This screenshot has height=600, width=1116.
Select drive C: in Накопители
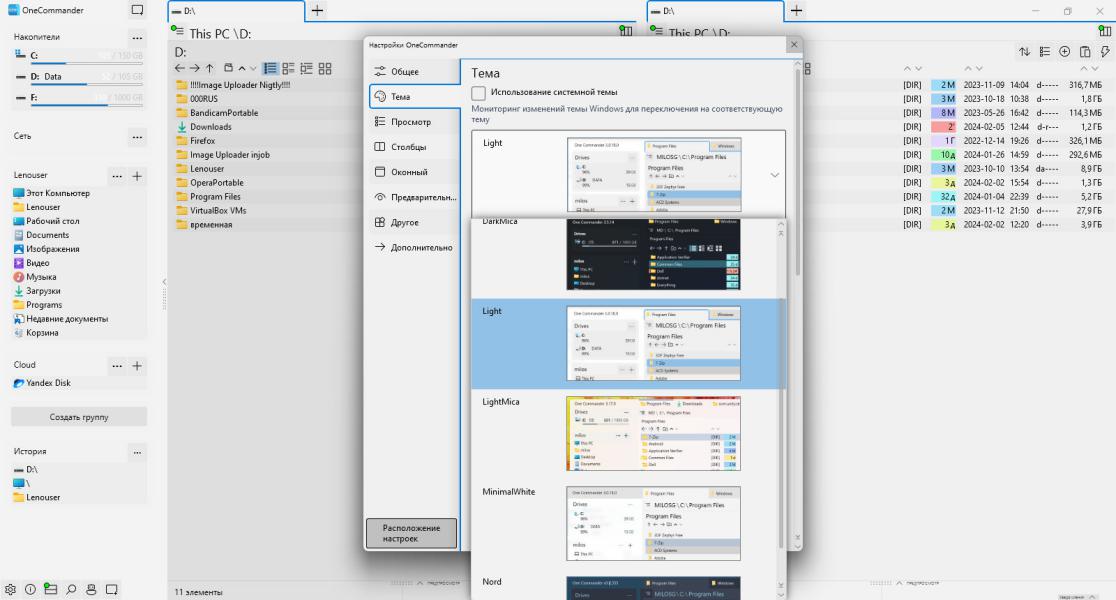[78, 56]
